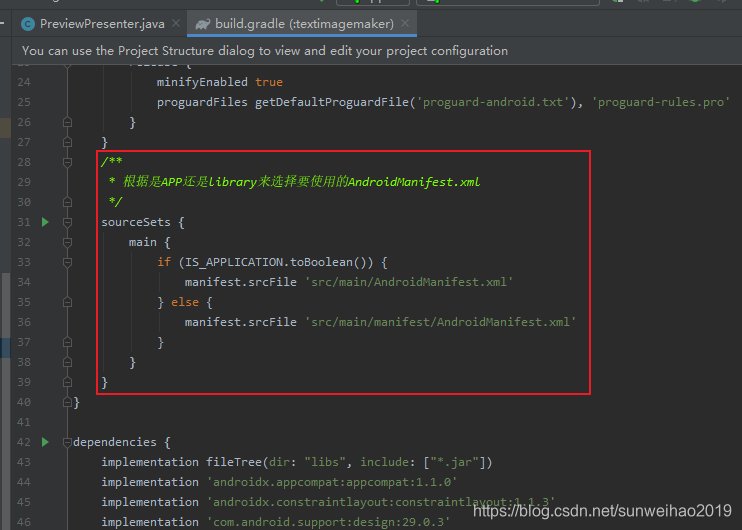The image size is (742, 530).
Task: Click the Gradle elephant icon on build.gradle tab
Action: 203,24
